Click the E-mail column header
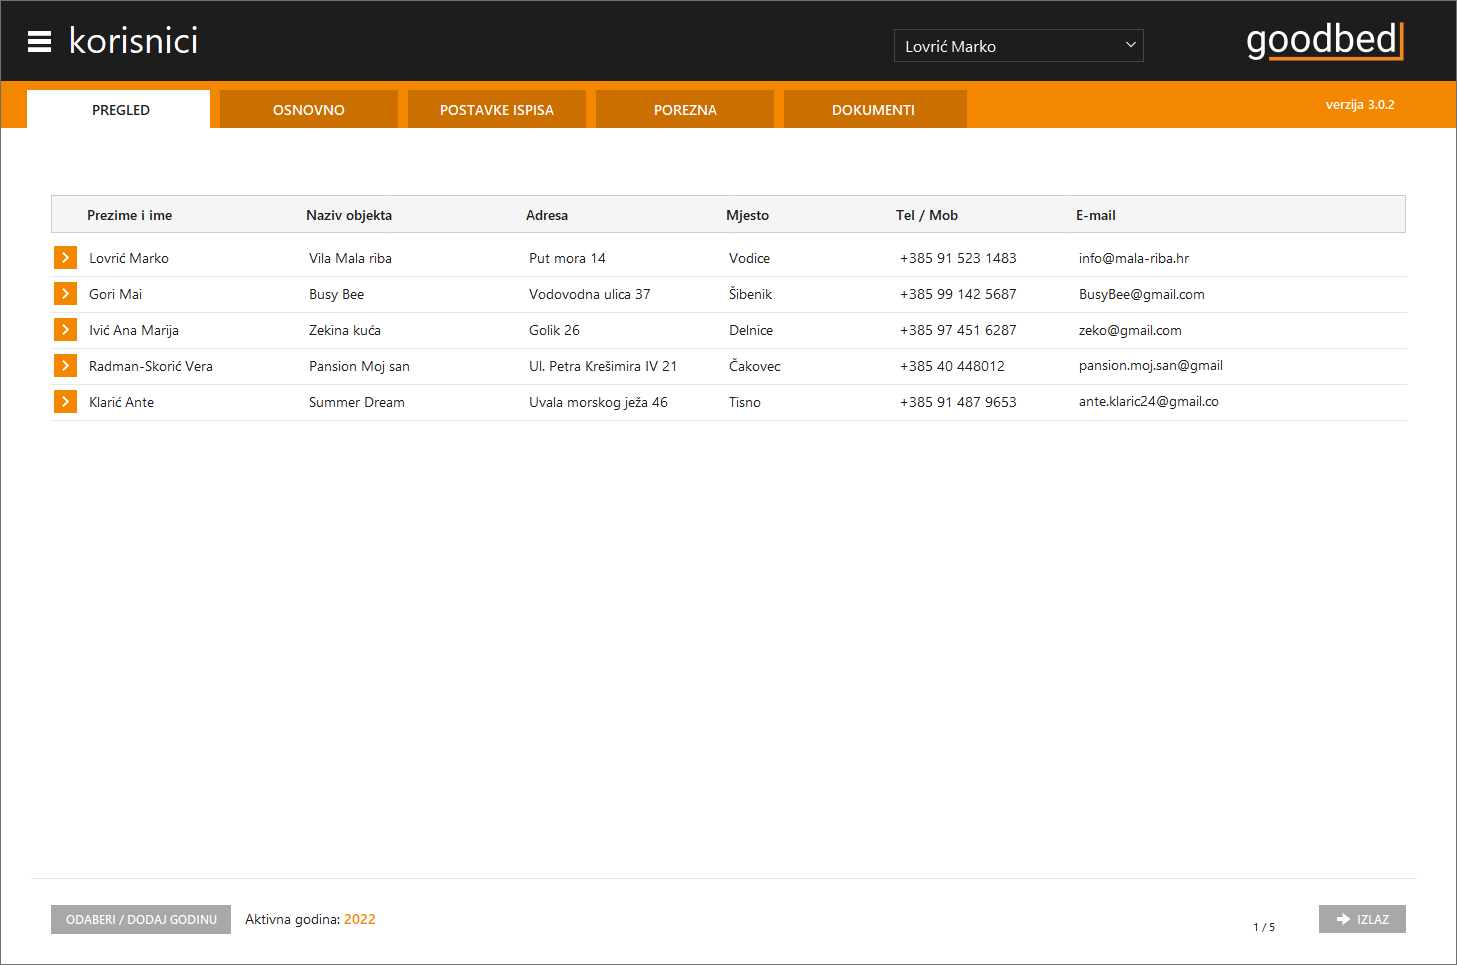Viewport: 1457px width, 965px height. click(x=1096, y=215)
